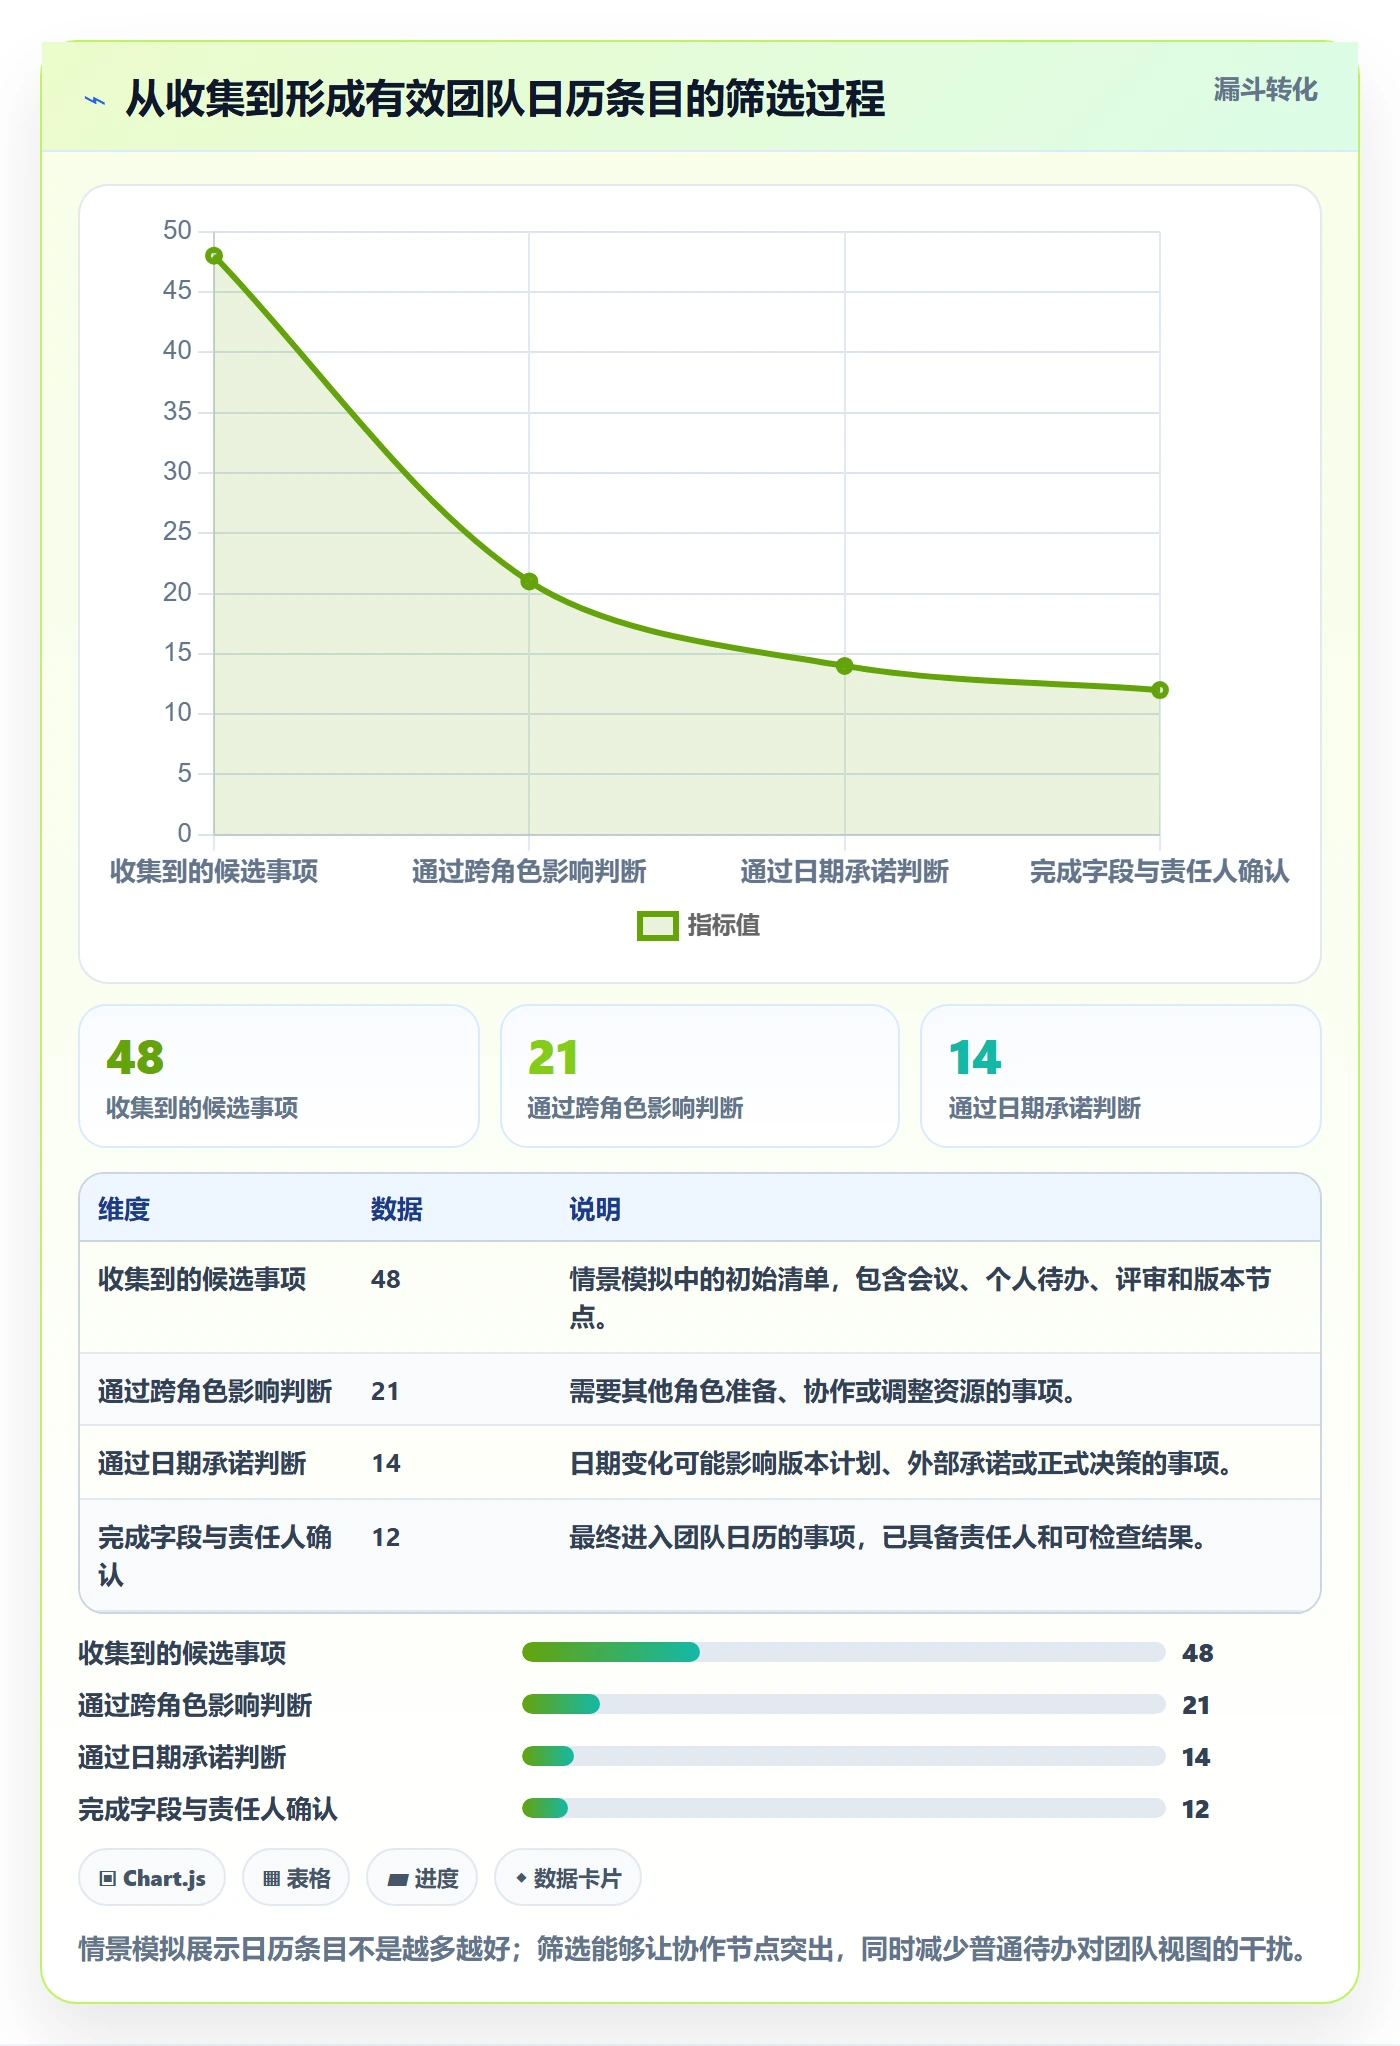Click the value 12 in the table's 数据 column
Viewport: 1400px width, 2046px height.
tap(385, 1538)
